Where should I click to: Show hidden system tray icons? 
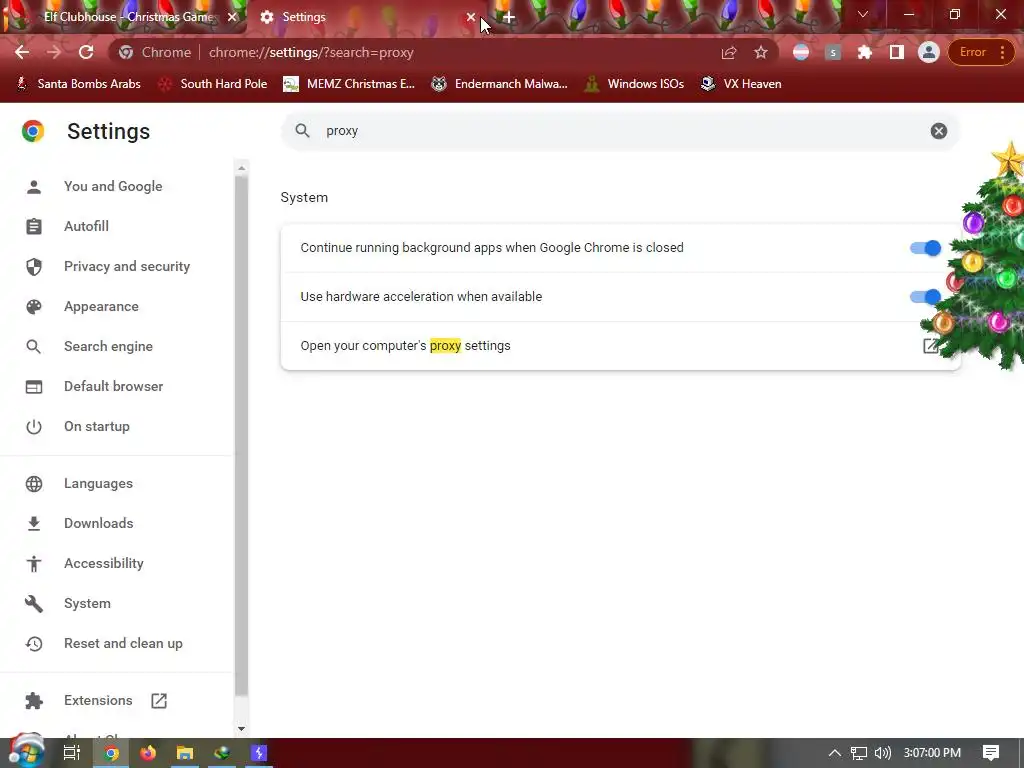(x=835, y=753)
